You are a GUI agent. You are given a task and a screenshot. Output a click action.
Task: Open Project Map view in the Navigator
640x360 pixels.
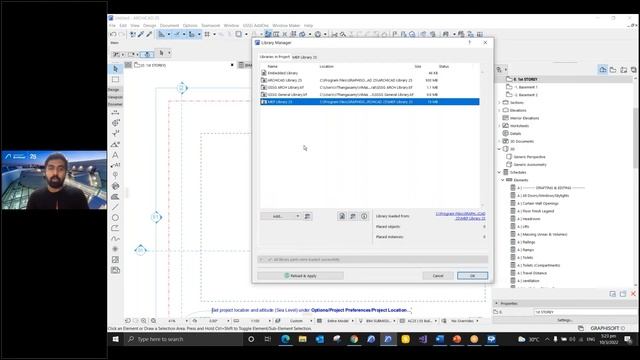click(603, 70)
